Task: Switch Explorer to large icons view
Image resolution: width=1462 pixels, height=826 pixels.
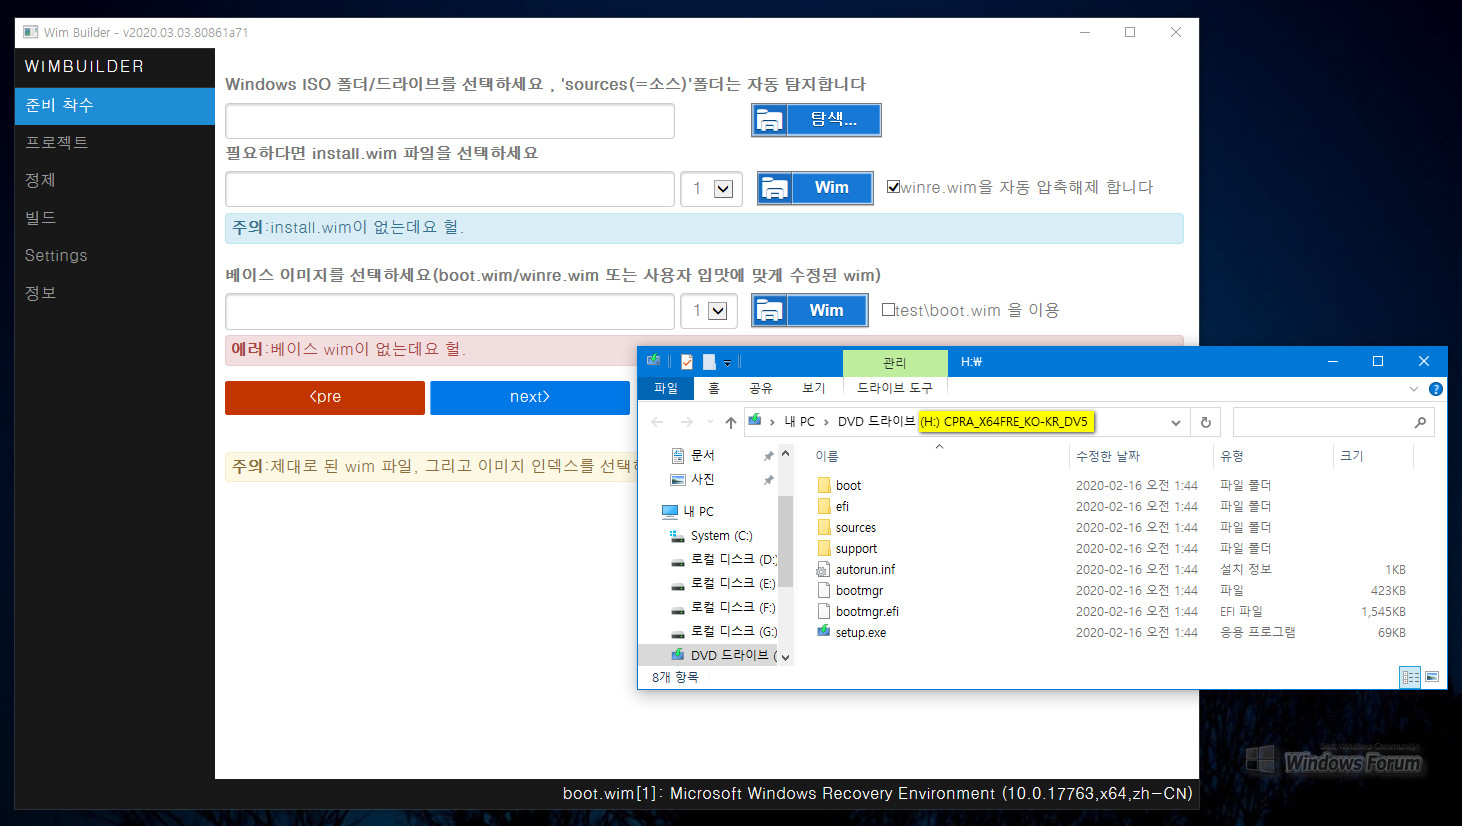Action: pyautogui.click(x=1432, y=677)
